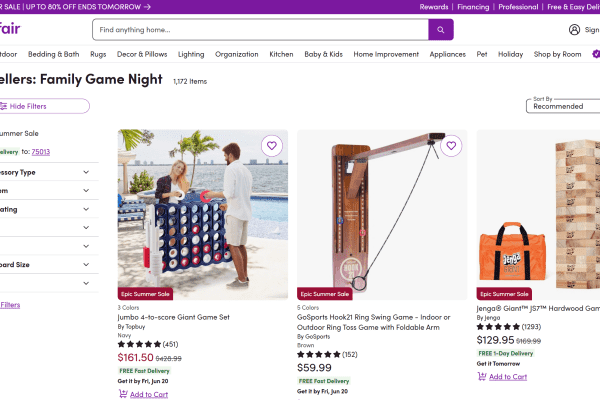This screenshot has height=400, width=600.
Task: Click the 3 Colors label on Jumbo game
Action: 128,307
